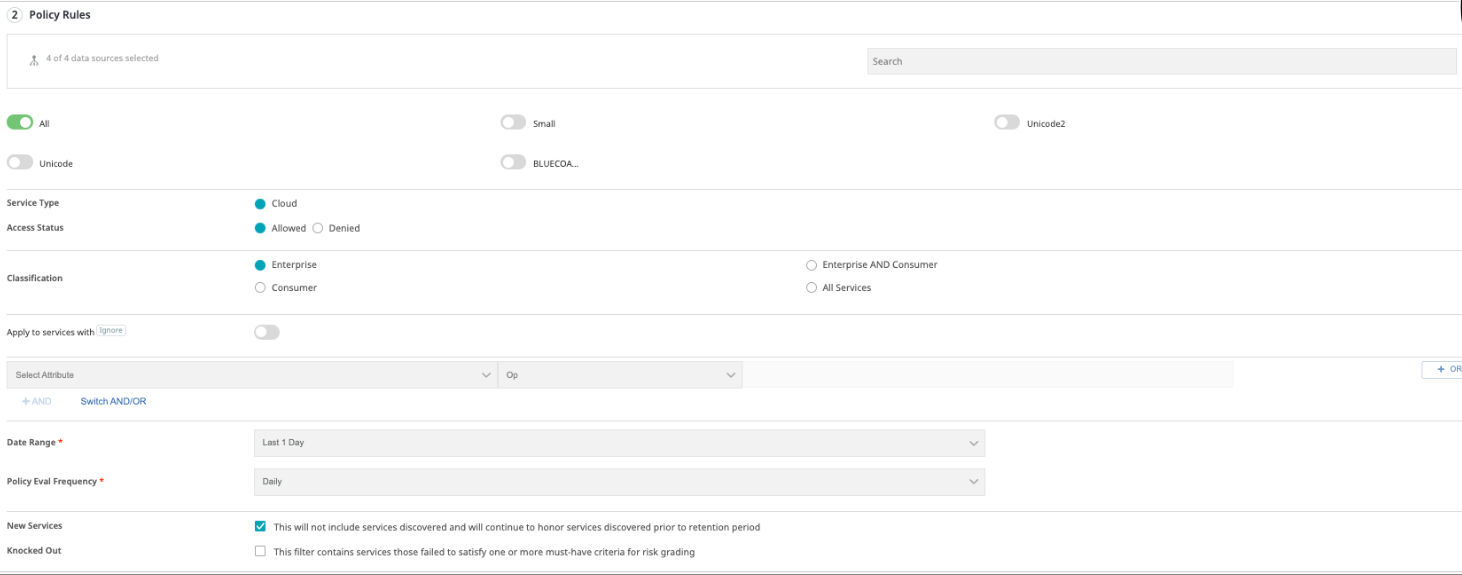The width and height of the screenshot is (1462, 575).
Task: Click the Ignore tag beside Apply to services
Action: [111, 330]
